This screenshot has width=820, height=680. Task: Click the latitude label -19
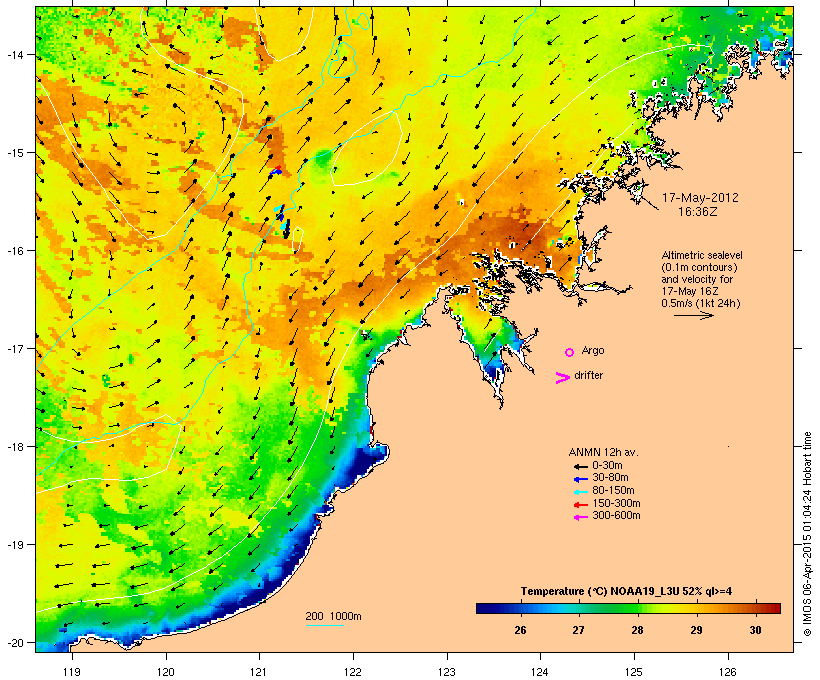[x=14, y=545]
